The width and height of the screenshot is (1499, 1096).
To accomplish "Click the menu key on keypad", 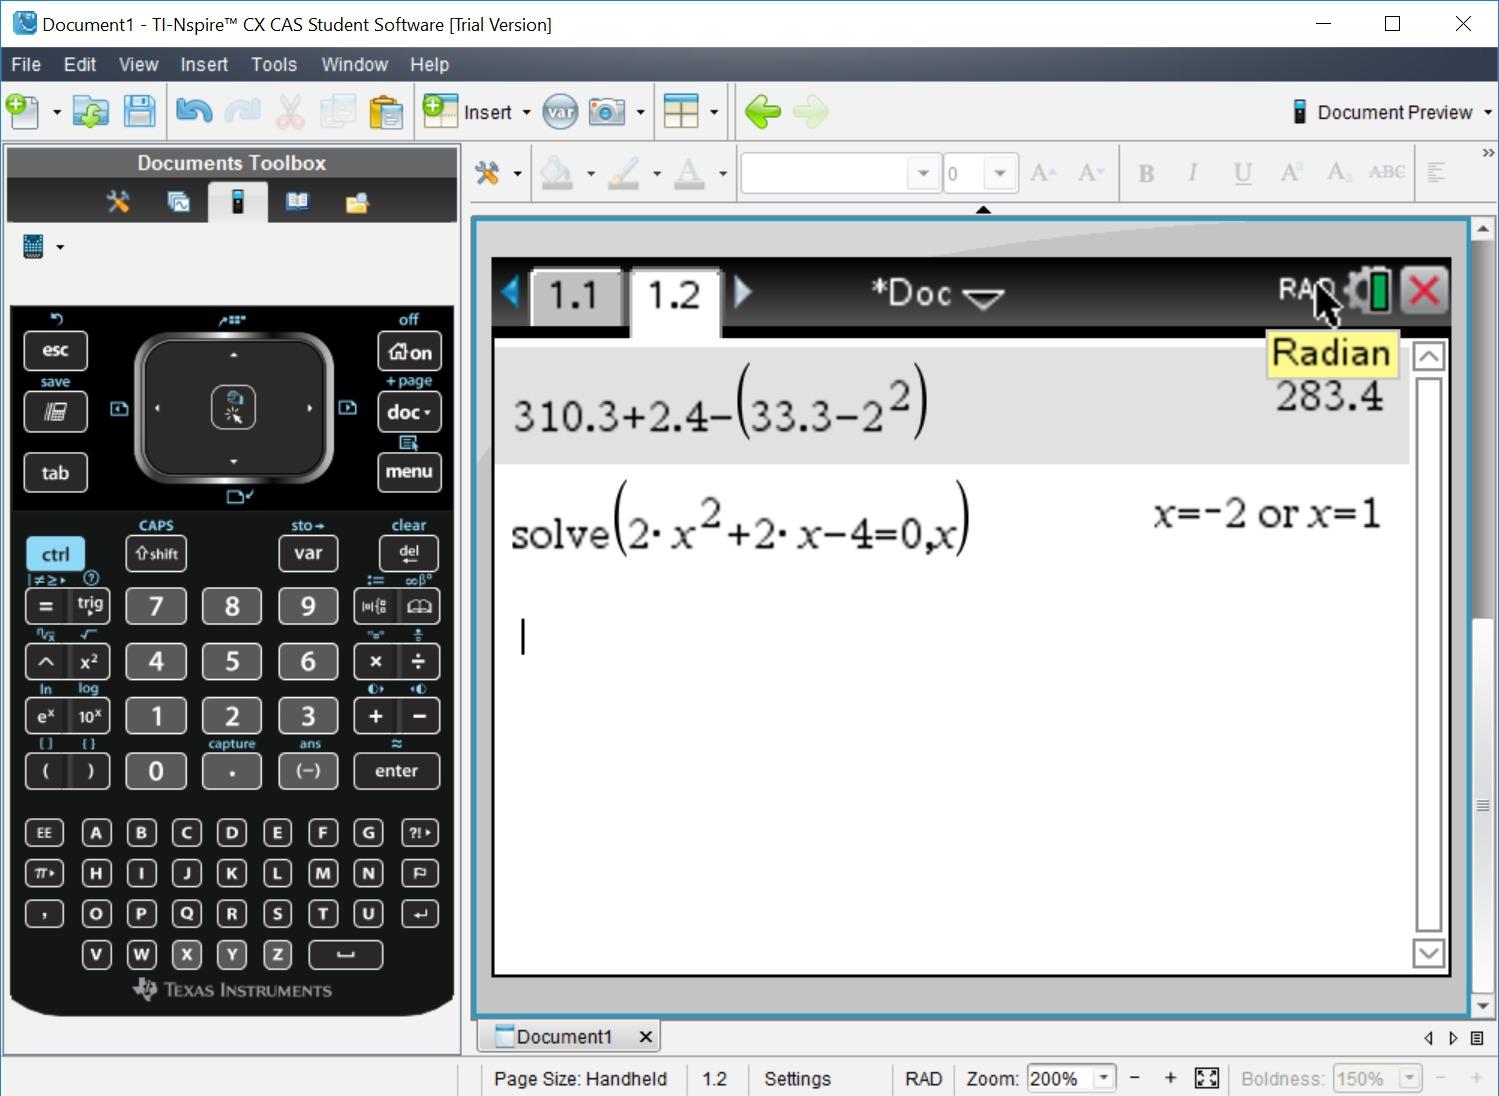I will pos(409,472).
